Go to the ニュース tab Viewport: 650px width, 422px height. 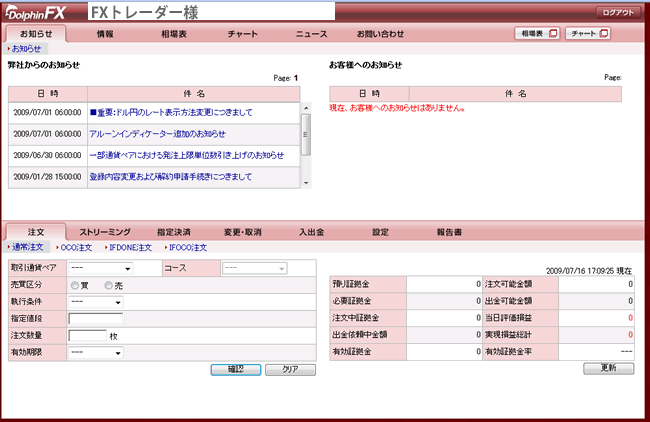click(x=311, y=34)
